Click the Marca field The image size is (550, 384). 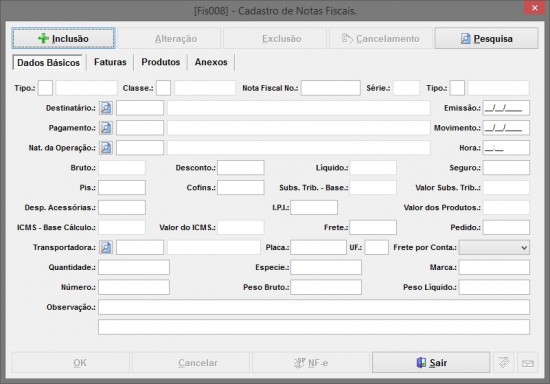tap(494, 267)
